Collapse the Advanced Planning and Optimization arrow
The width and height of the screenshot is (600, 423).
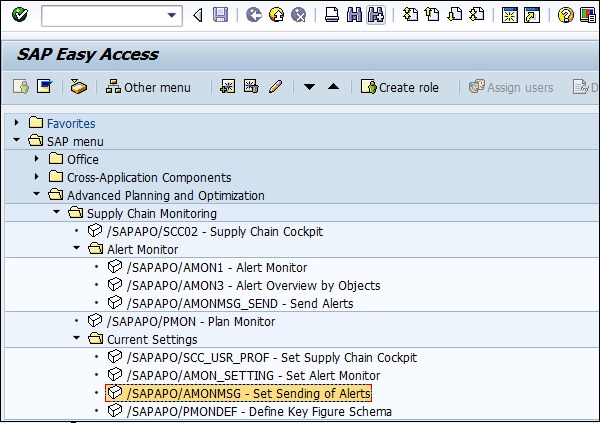pyautogui.click(x=36, y=194)
